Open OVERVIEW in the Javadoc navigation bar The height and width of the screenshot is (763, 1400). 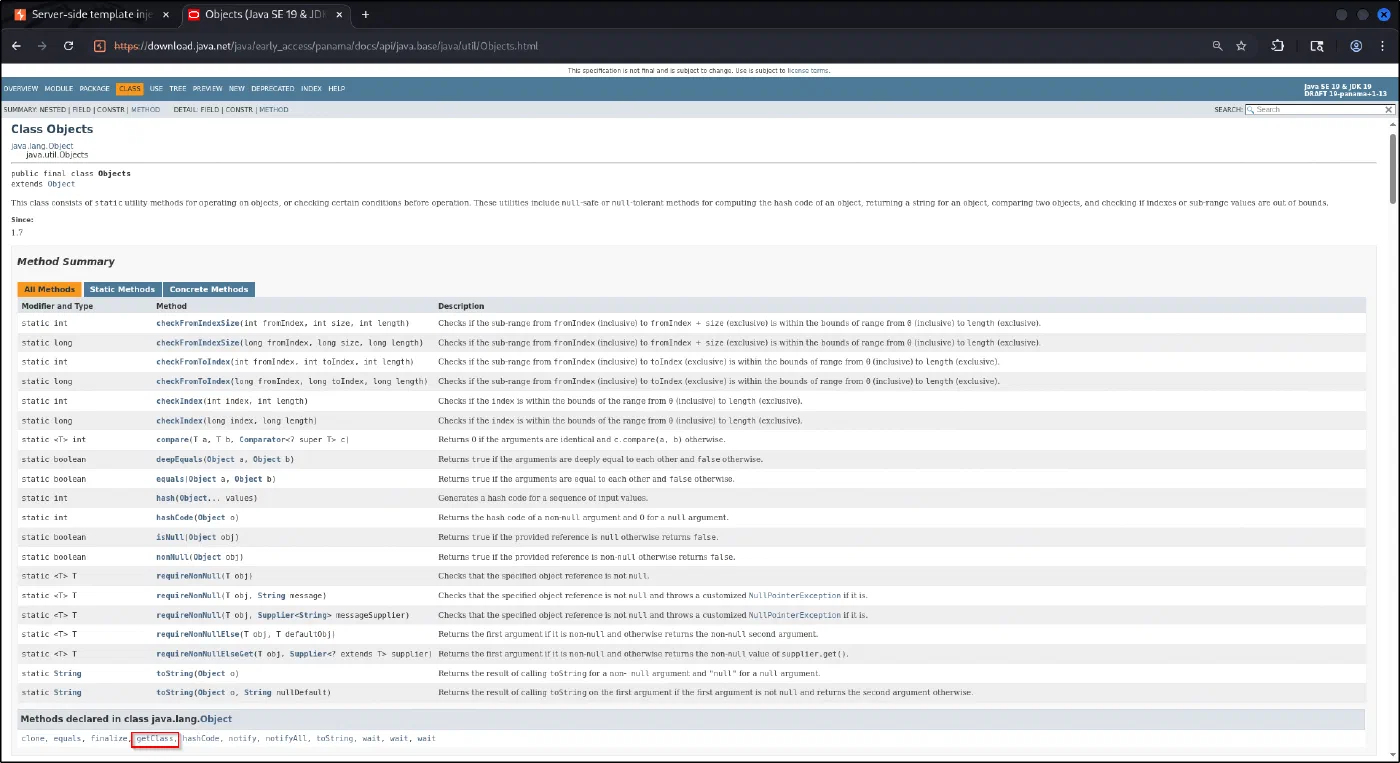pyautogui.click(x=20, y=89)
